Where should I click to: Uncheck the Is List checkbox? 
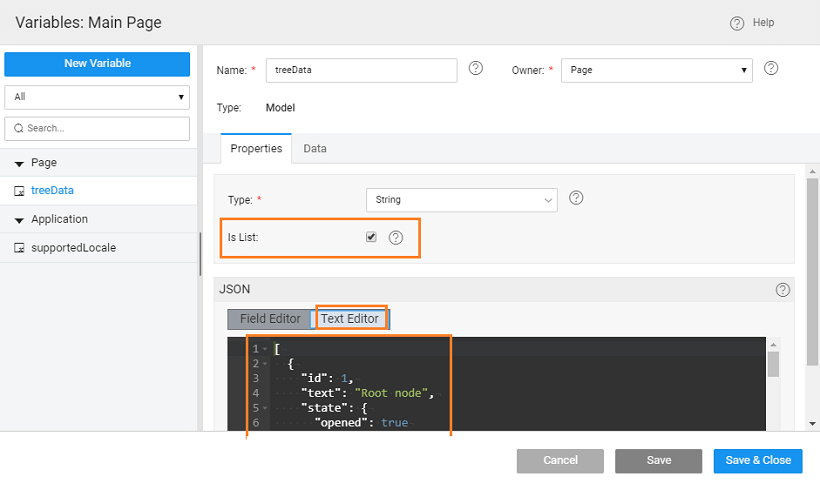(371, 237)
